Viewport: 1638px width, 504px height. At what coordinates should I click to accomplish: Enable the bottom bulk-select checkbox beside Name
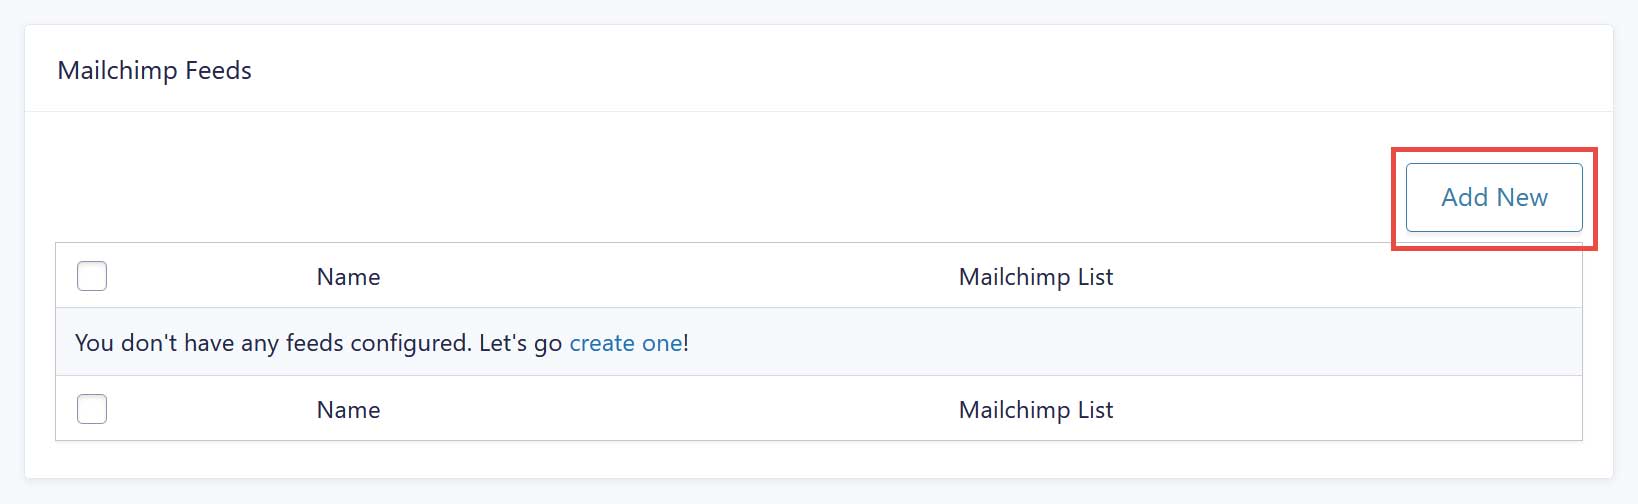tap(92, 409)
